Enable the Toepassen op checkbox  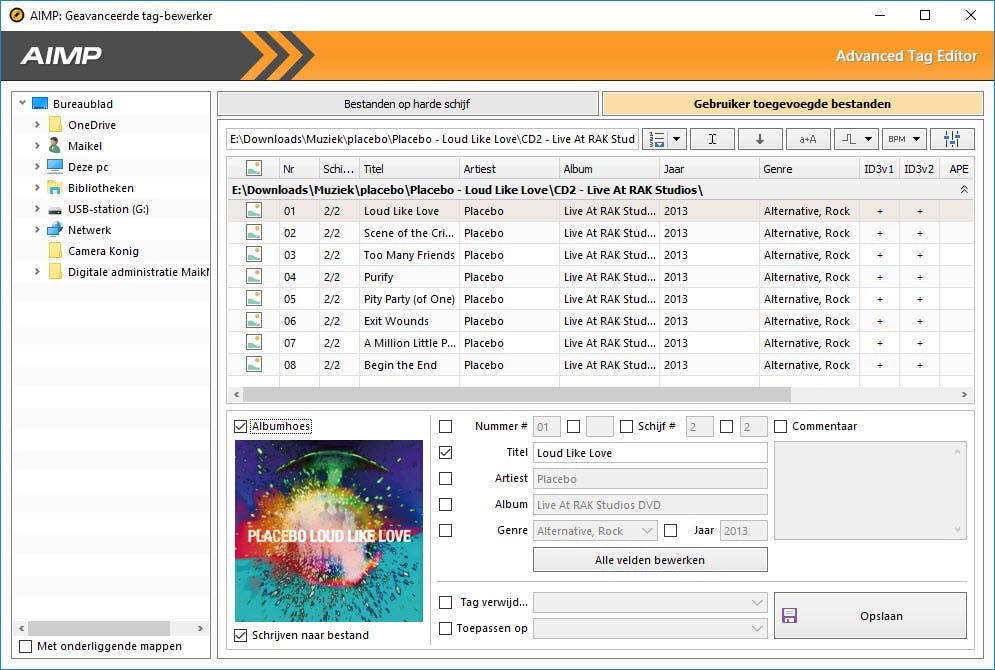[x=445, y=628]
